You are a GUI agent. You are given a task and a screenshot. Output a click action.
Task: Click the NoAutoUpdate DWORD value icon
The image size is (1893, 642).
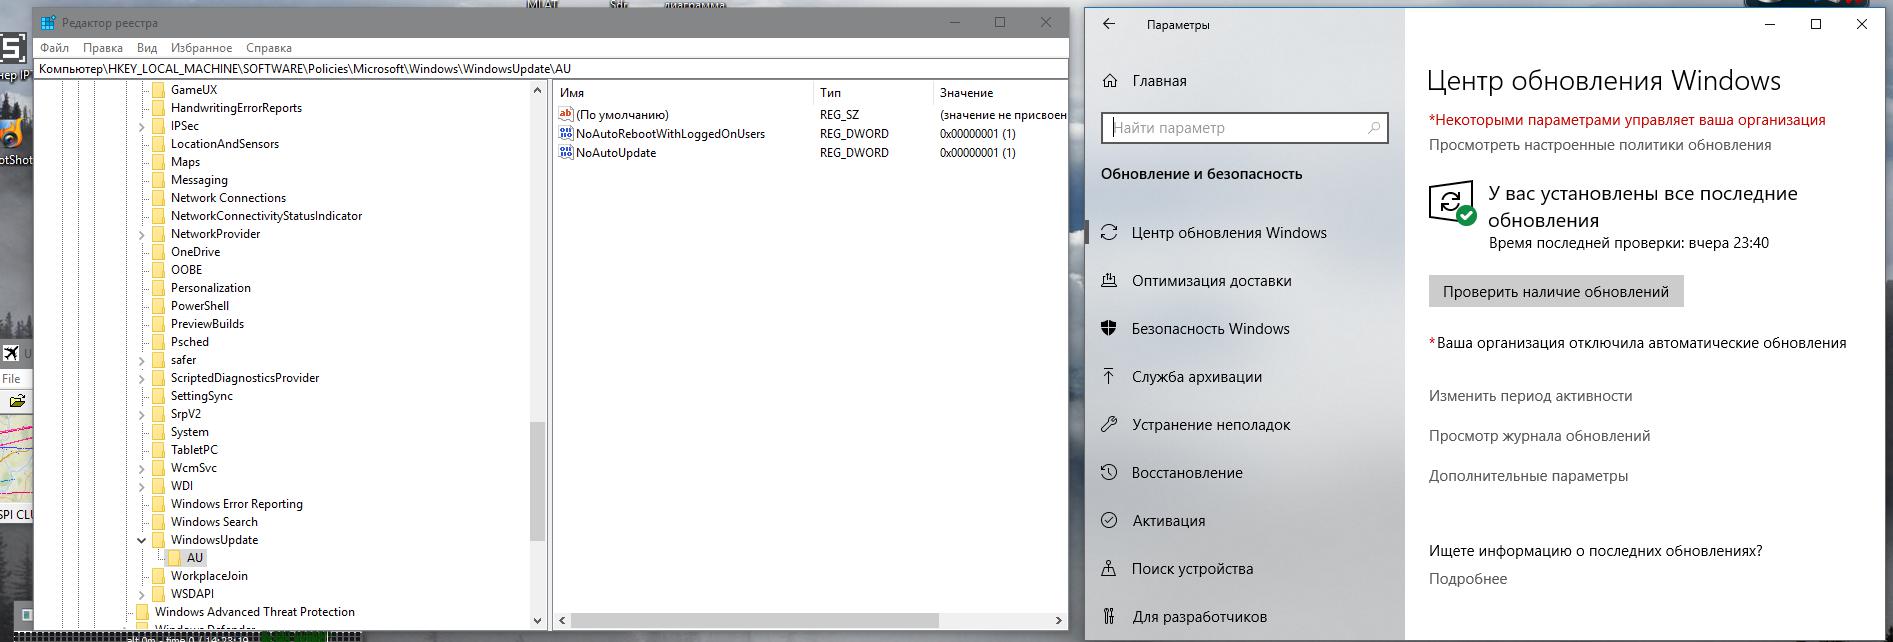point(566,152)
